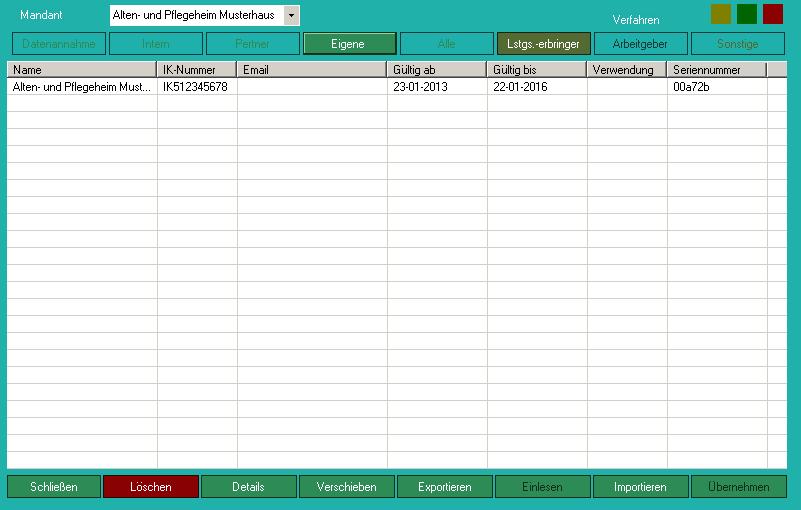Click the Verschieben button

coord(347,486)
